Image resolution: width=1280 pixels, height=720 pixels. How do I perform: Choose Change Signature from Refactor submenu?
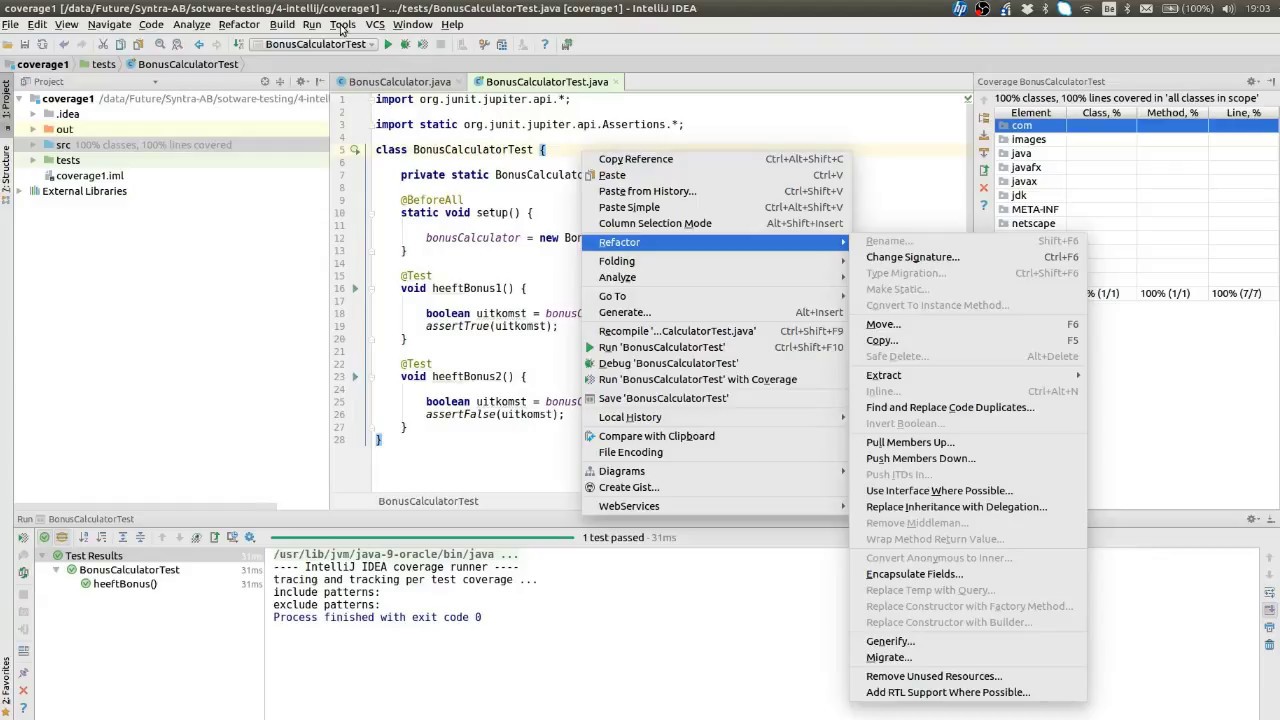(x=968, y=257)
